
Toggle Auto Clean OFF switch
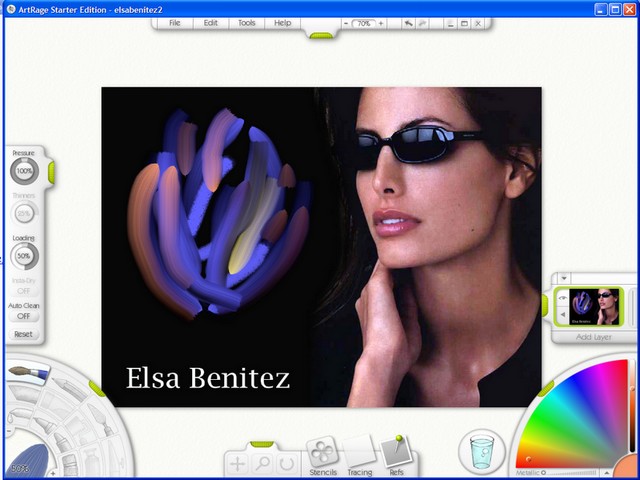[23, 316]
